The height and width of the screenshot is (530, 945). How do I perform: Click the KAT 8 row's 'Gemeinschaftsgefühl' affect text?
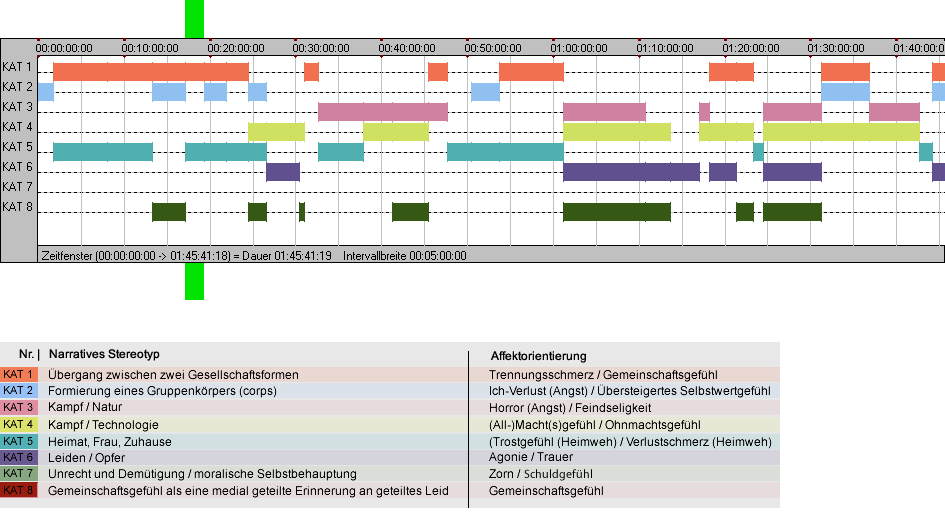pyautogui.click(x=546, y=491)
